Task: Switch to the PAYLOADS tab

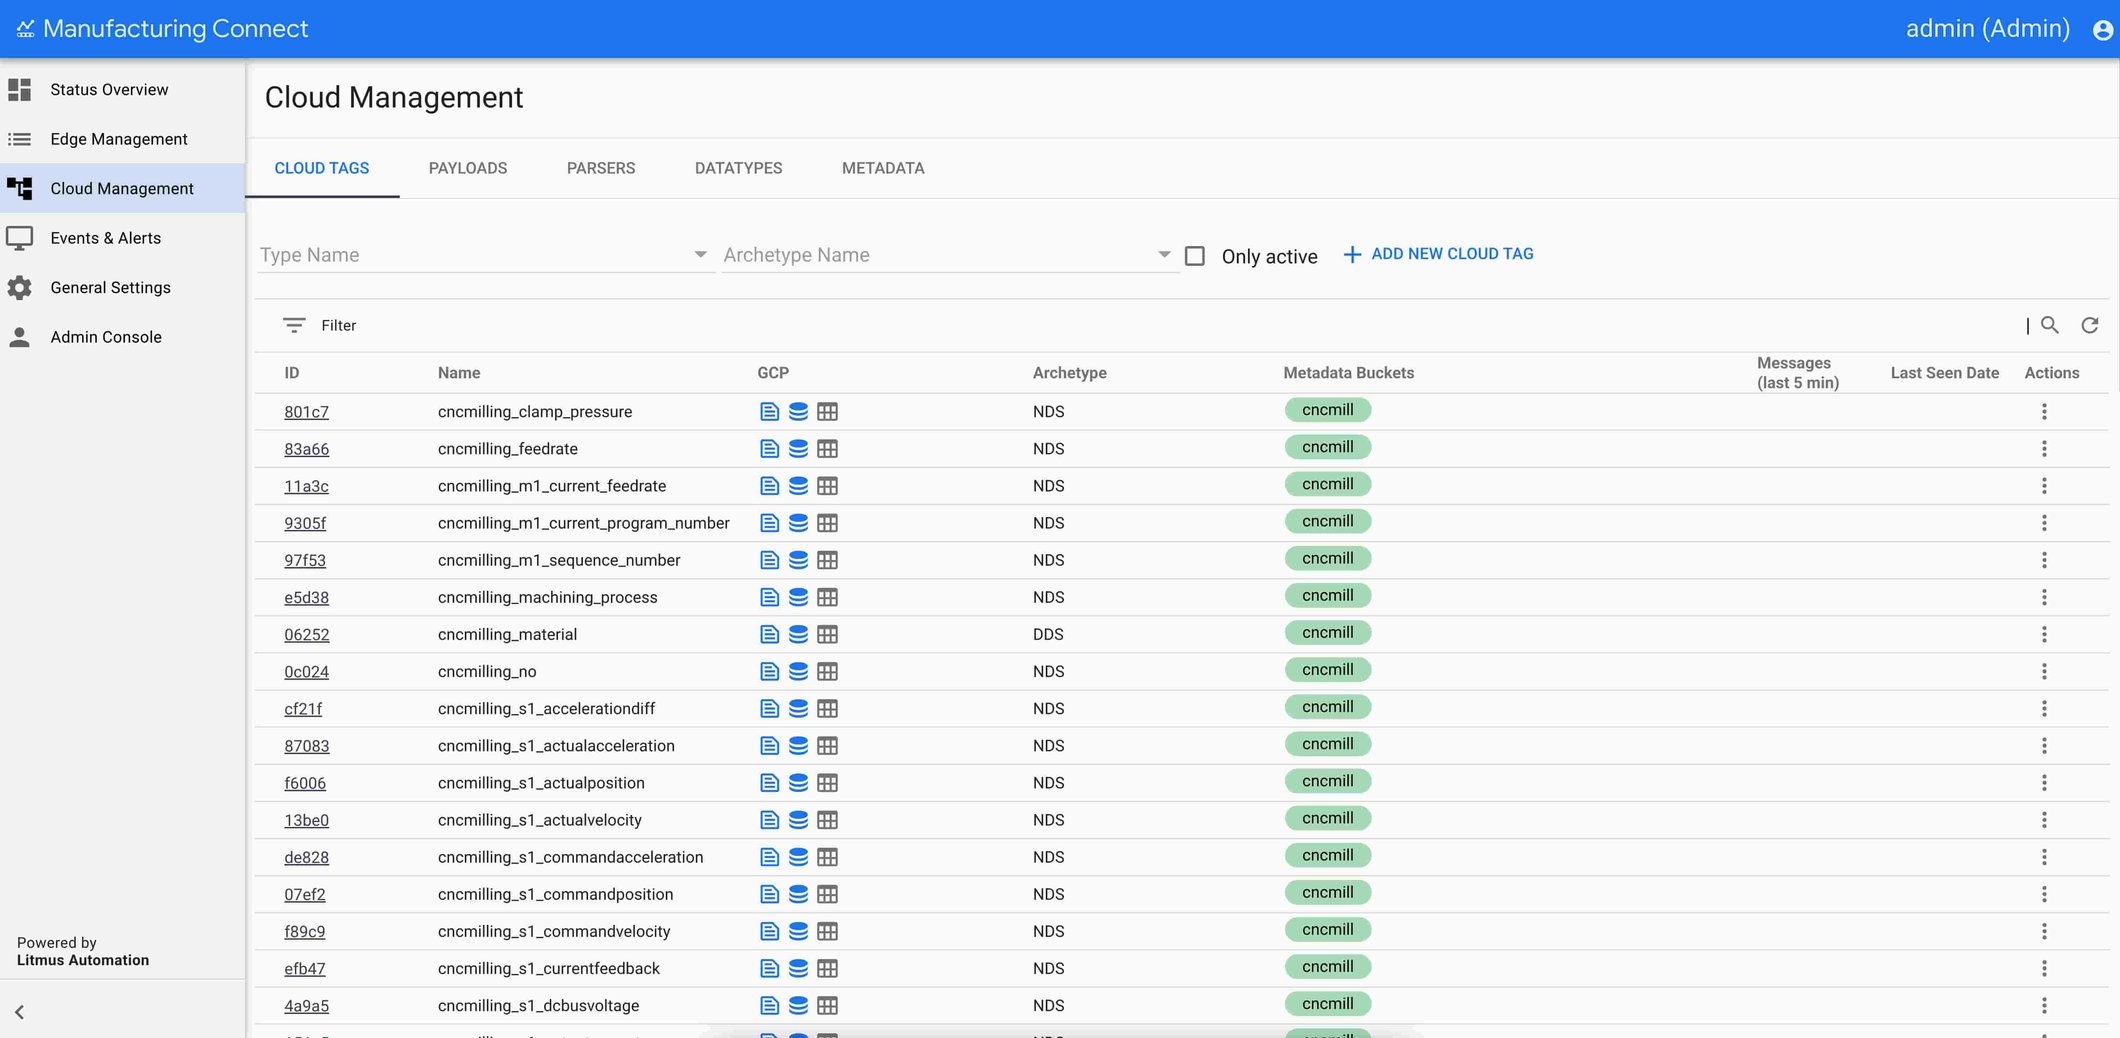Action: [x=467, y=168]
